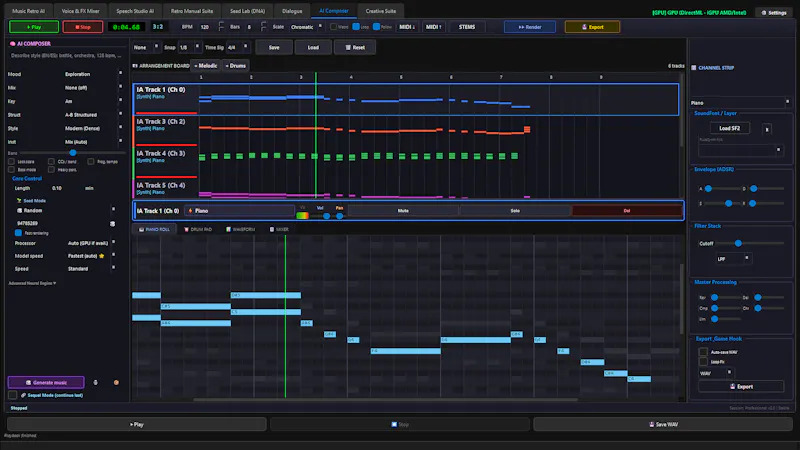Open the Processor dropdown showing Auto (GPU if avail.)
This screenshot has width=800, height=450.
[91, 243]
